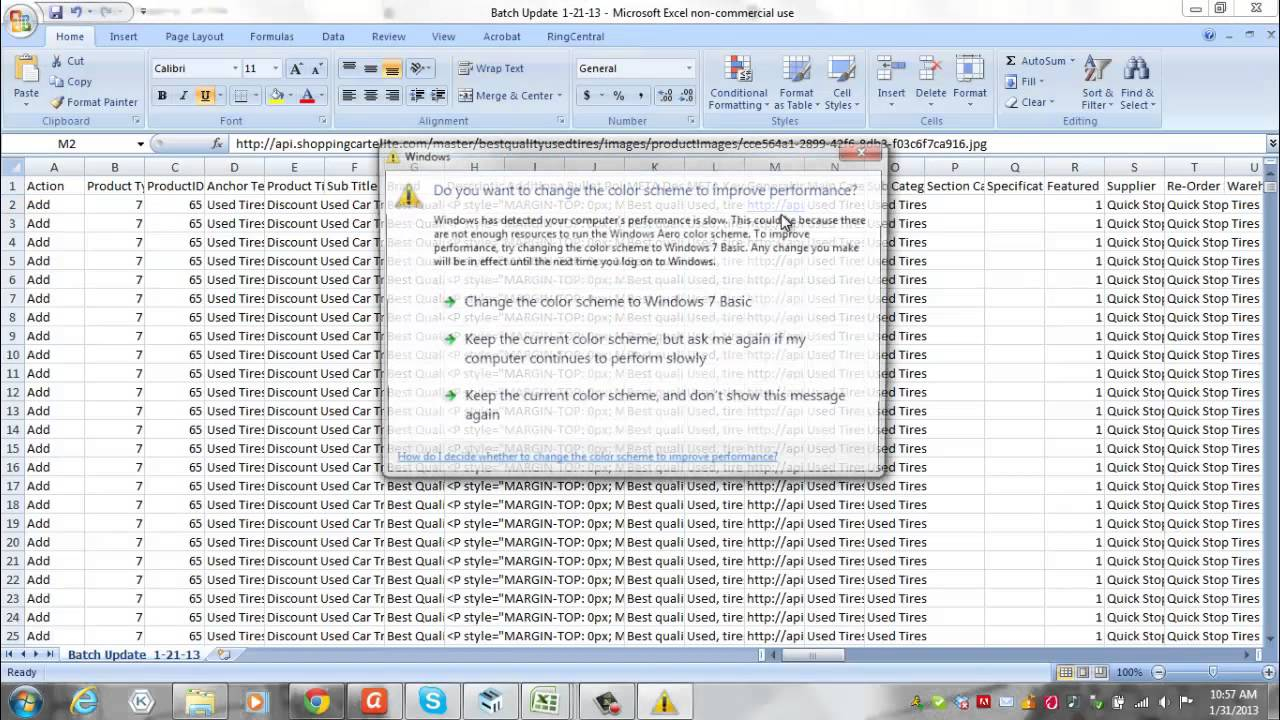Click Merge & Center
The width and height of the screenshot is (1280, 720).
pyautogui.click(x=505, y=96)
